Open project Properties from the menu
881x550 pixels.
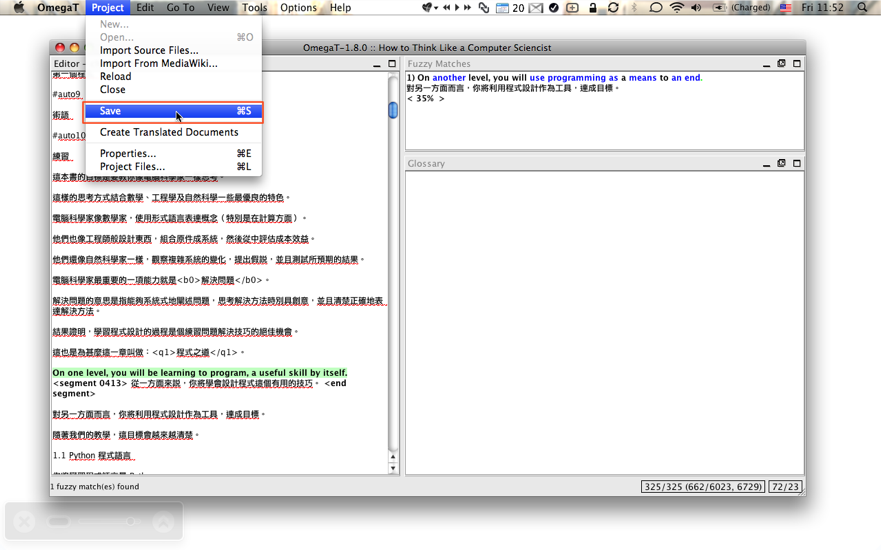[x=174, y=153]
